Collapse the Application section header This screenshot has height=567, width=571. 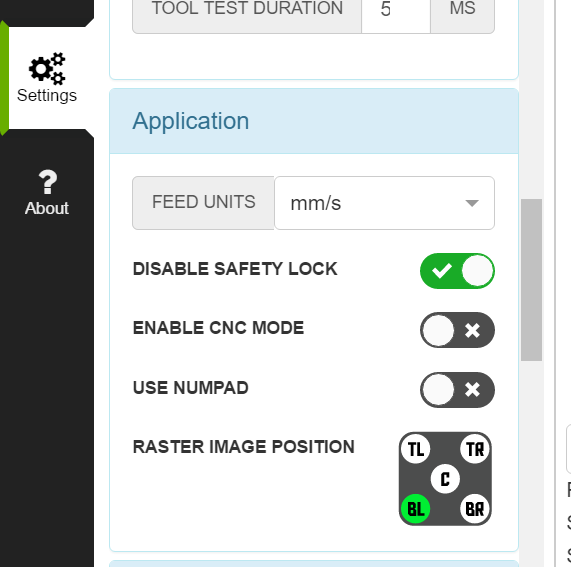coord(314,121)
